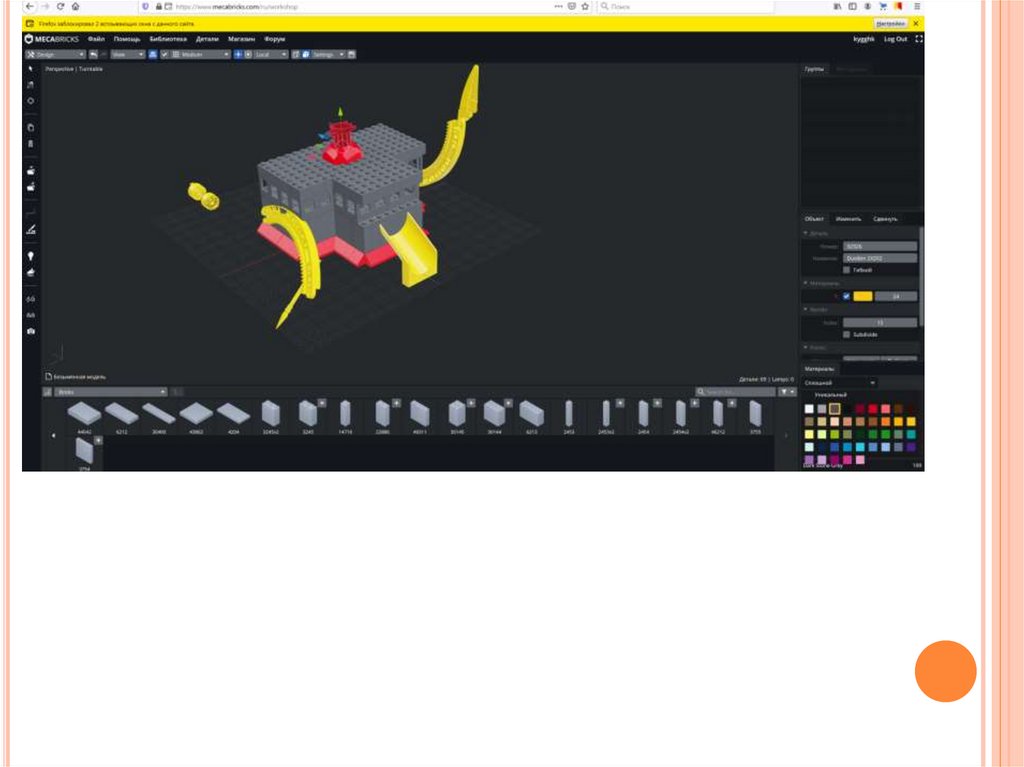The height and width of the screenshot is (767, 1024).
Task: Toggle the checkmark button before Medium dropdown
Action: click(165, 54)
